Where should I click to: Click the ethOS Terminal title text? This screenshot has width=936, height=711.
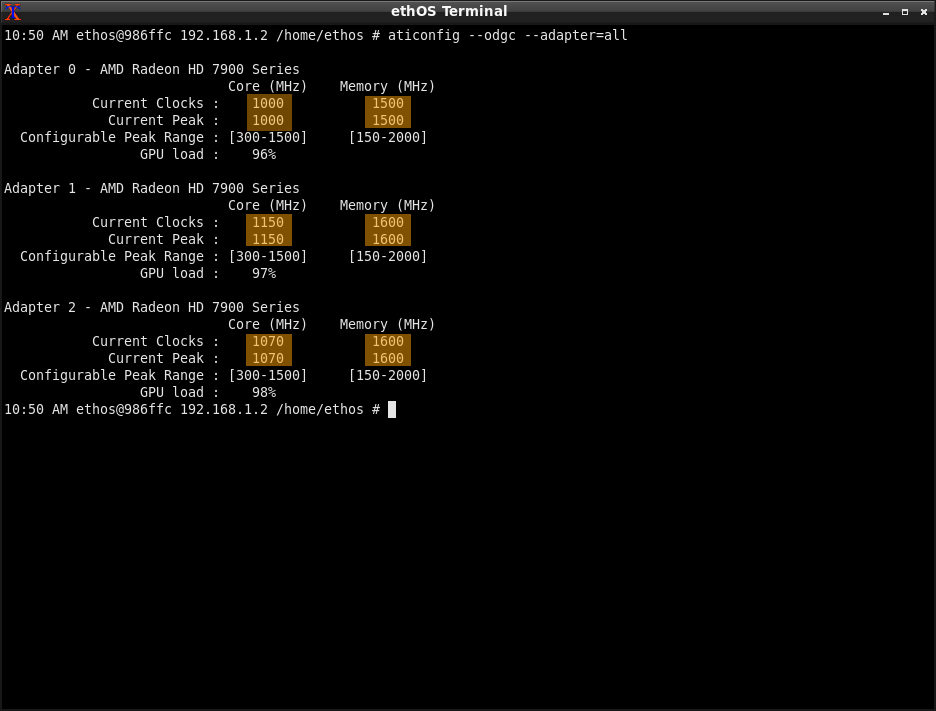449,11
